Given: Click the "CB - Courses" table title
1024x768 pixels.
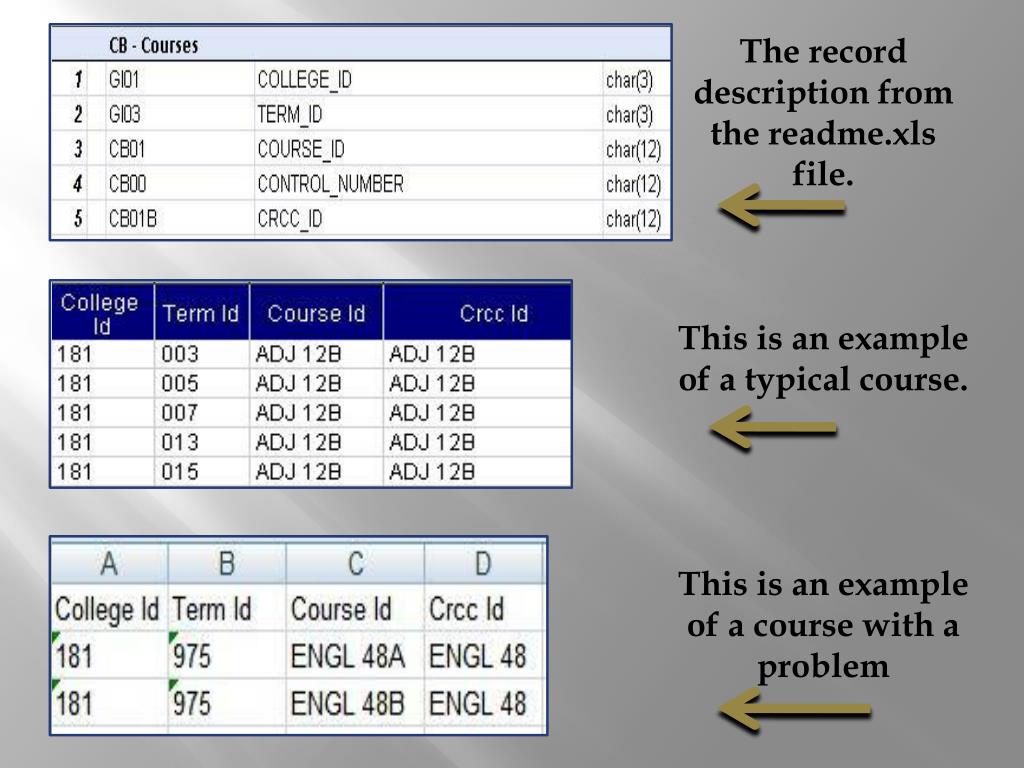Looking at the screenshot, I should 153,45.
